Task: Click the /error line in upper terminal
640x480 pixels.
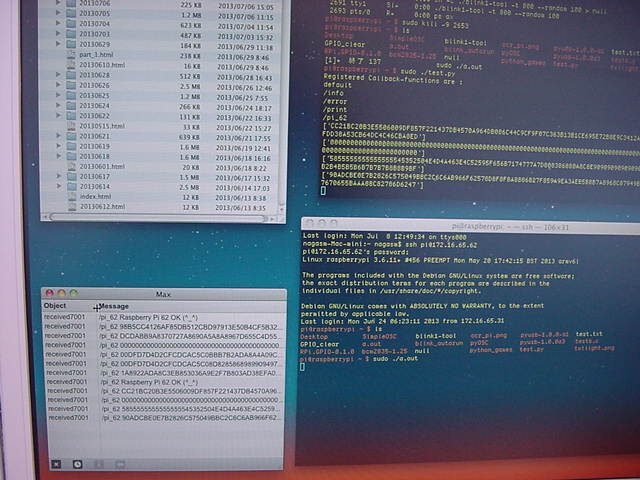Action: 335,101
